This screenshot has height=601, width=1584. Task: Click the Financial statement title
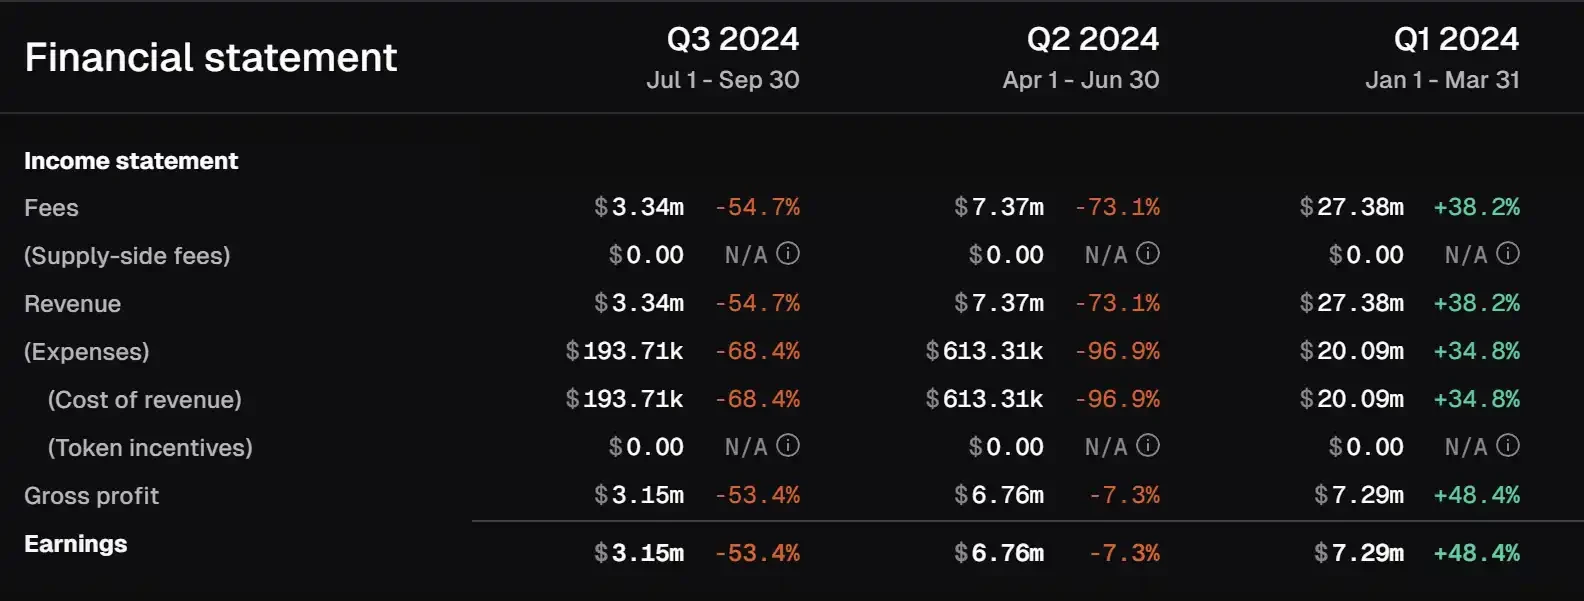click(210, 57)
